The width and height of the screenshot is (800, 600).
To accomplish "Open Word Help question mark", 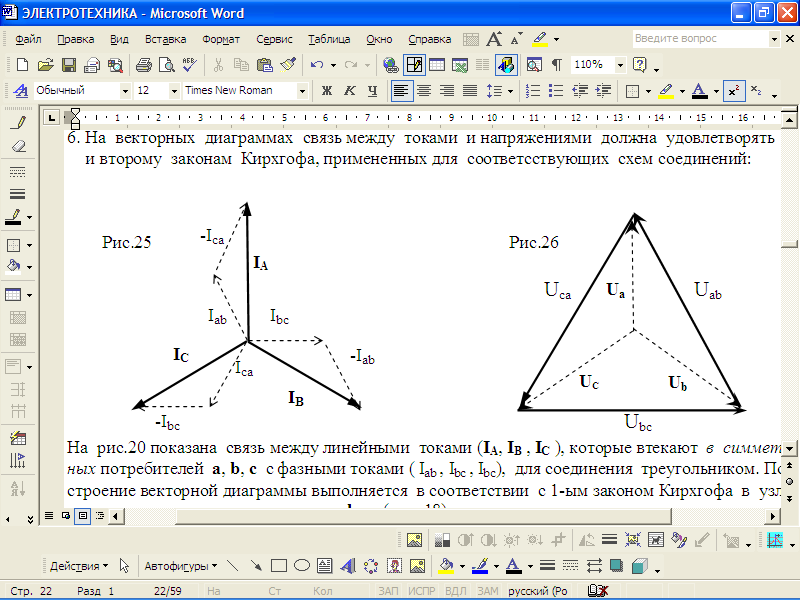I will click(x=639, y=65).
